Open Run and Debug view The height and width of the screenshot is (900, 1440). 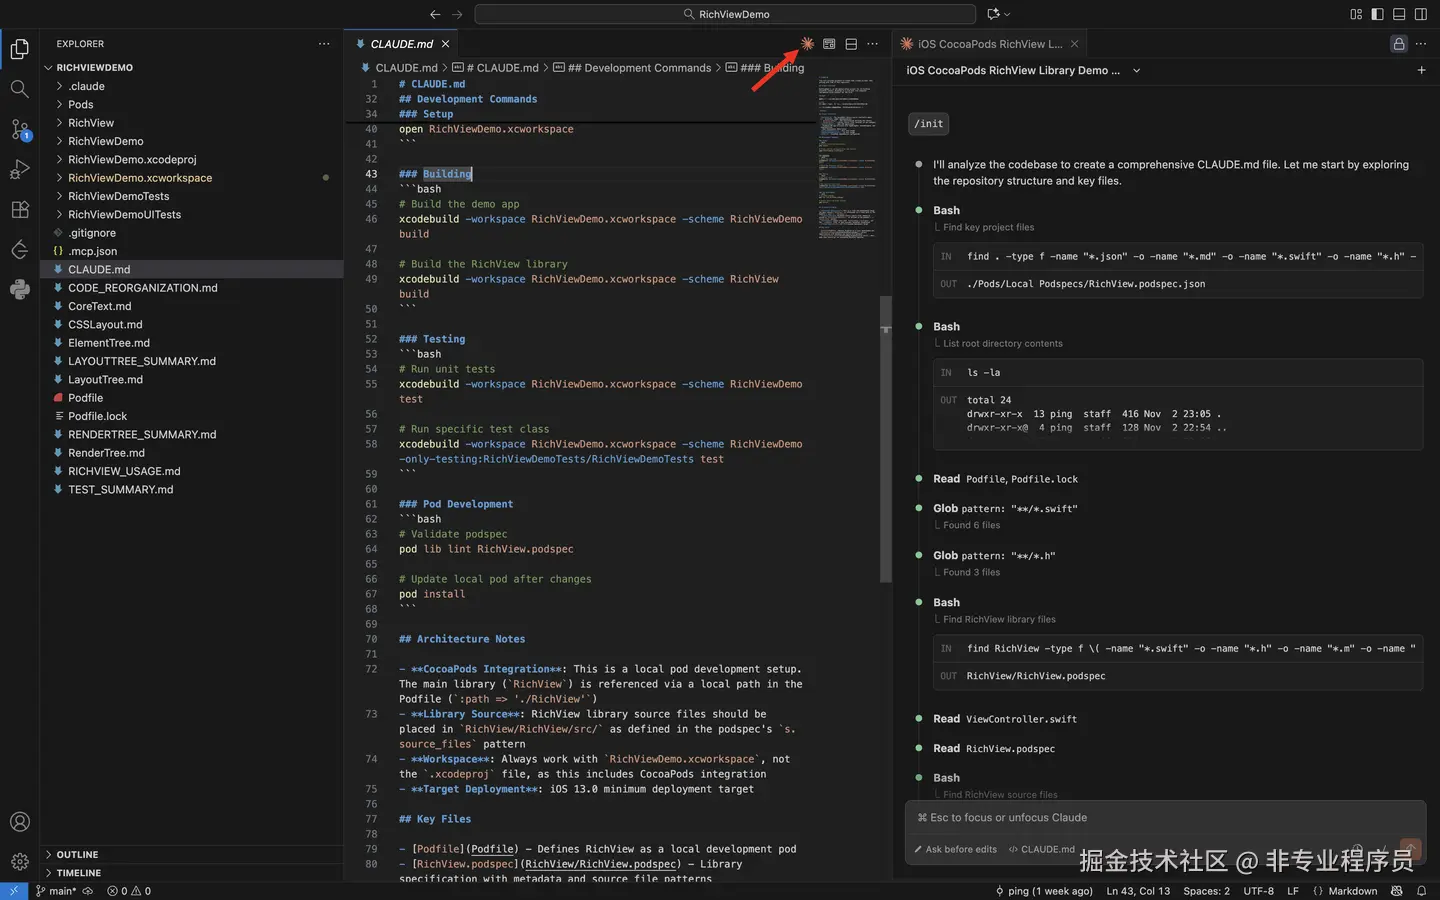point(19,169)
